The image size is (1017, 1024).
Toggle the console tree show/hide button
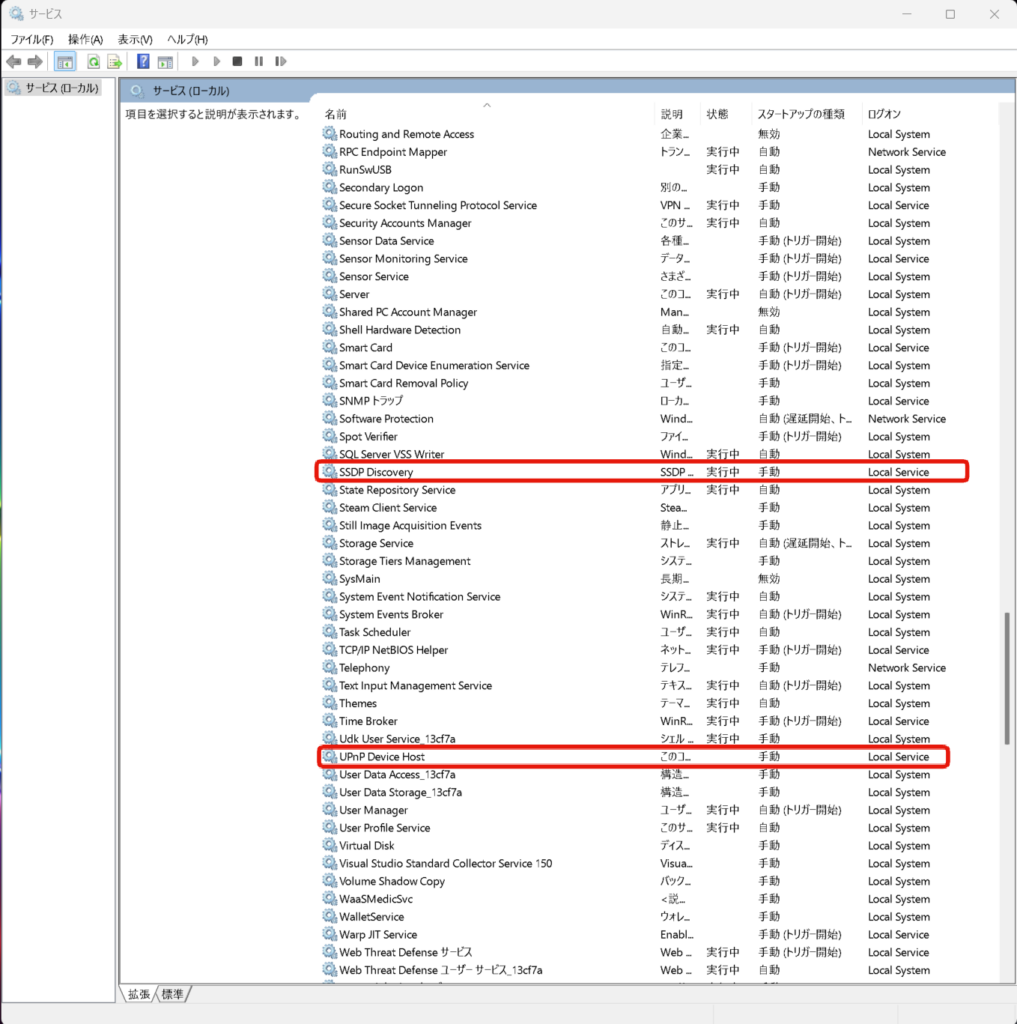(x=65, y=62)
